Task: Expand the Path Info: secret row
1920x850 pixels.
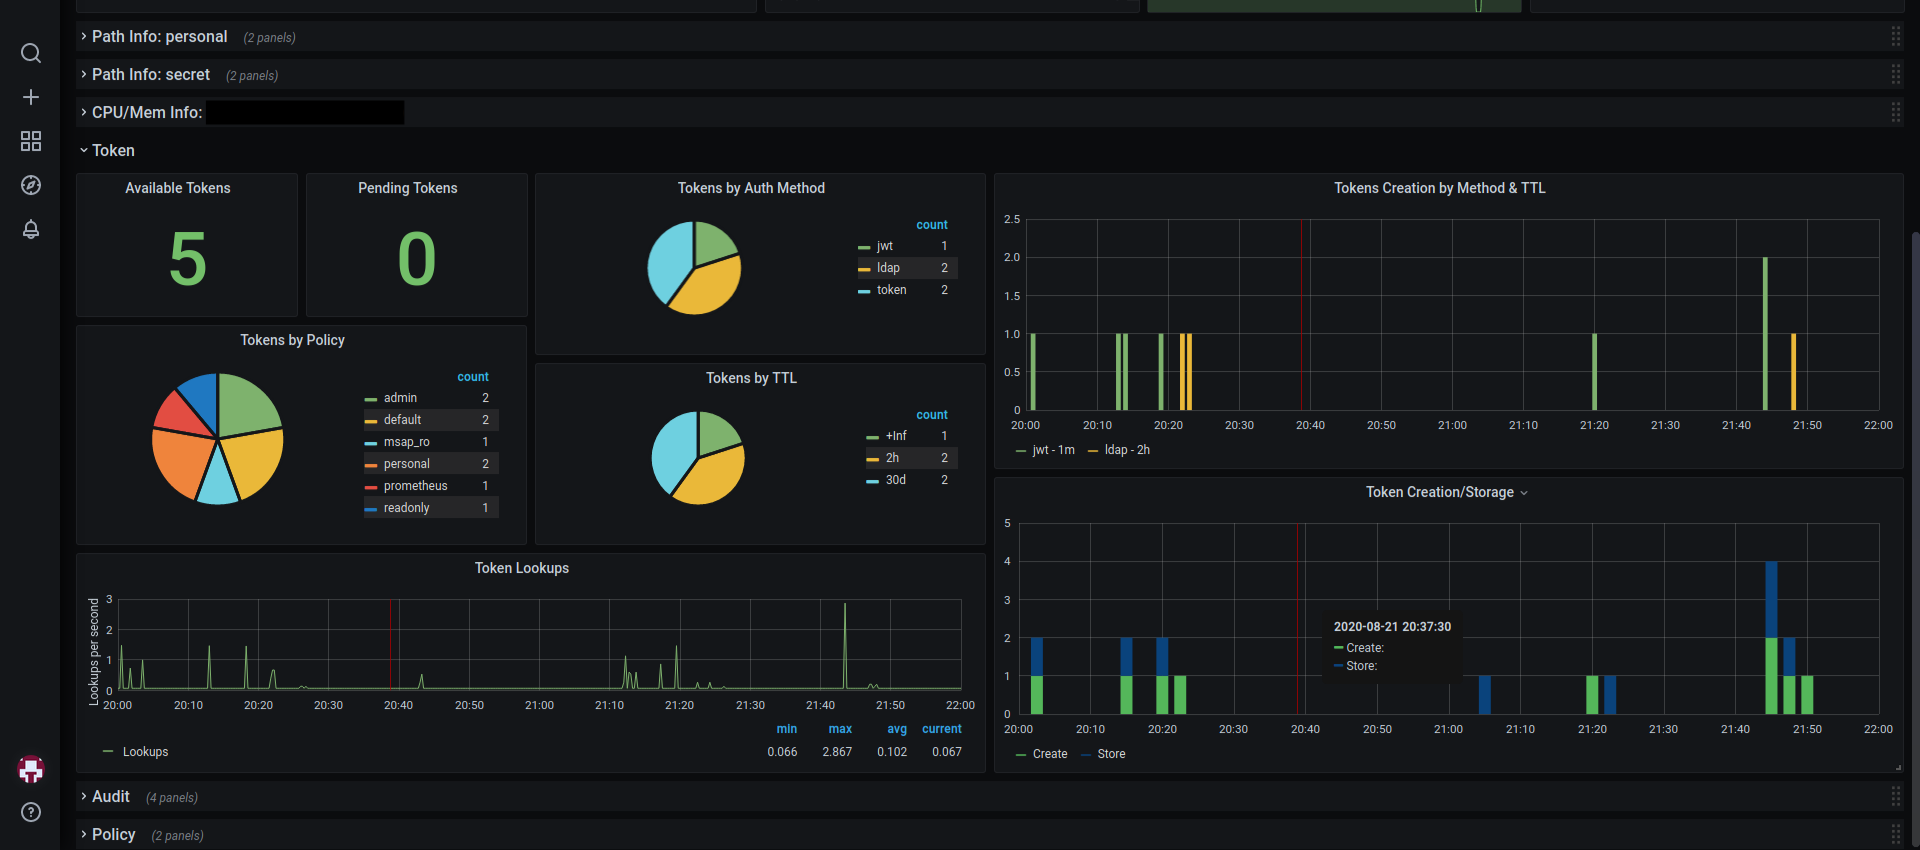Action: (150, 75)
